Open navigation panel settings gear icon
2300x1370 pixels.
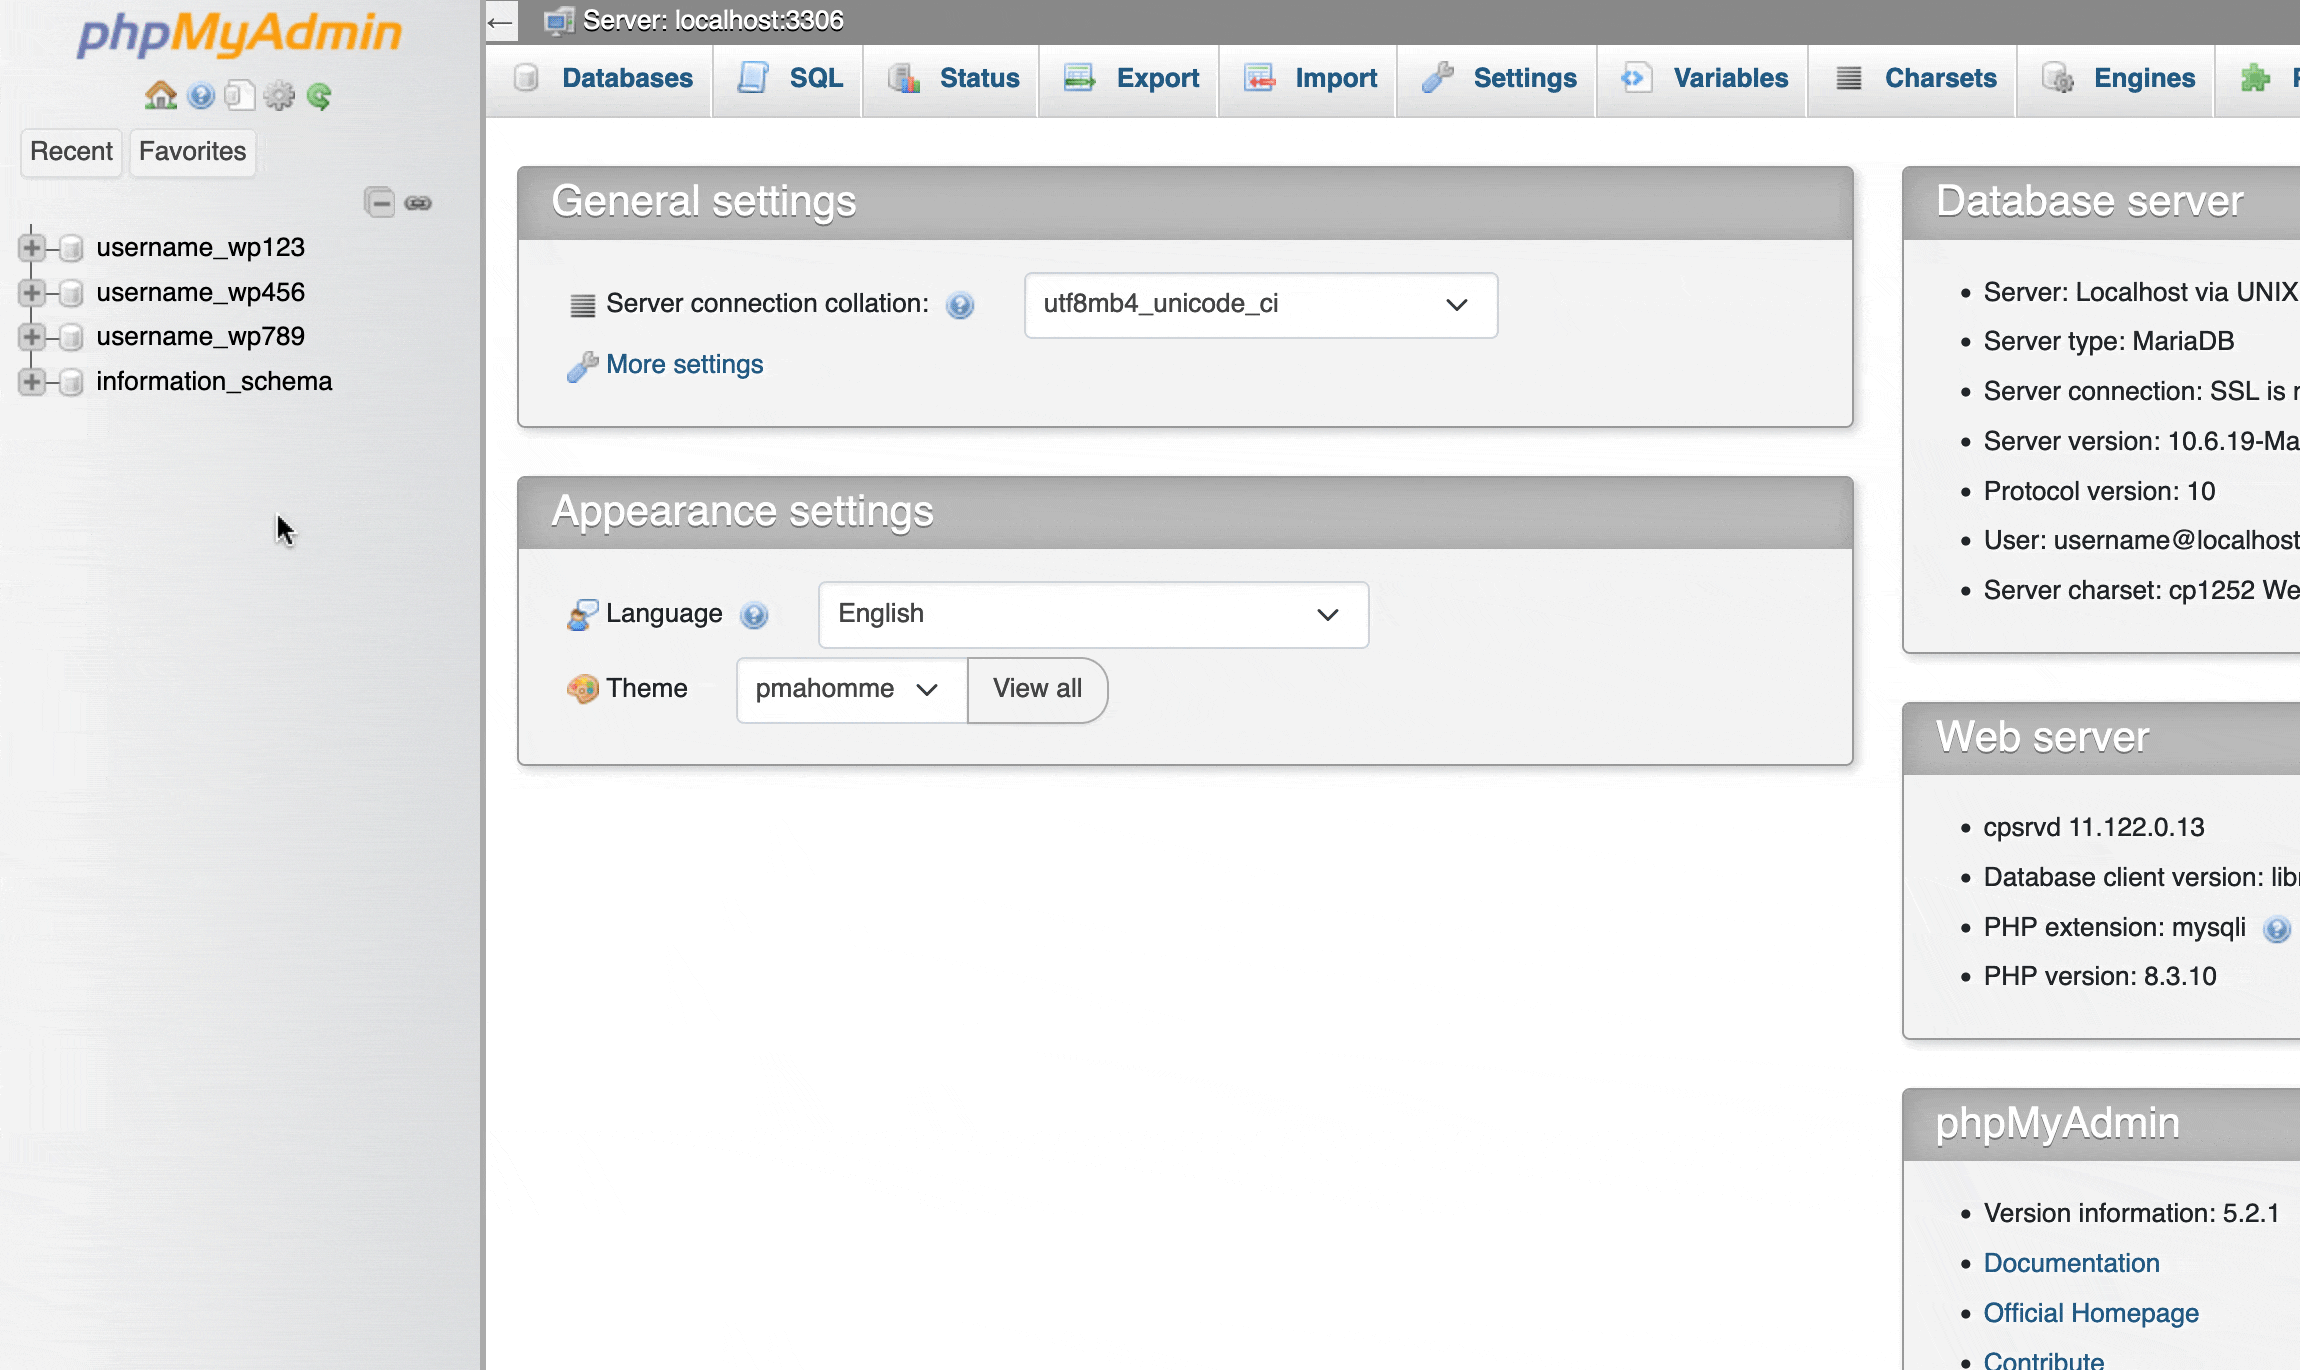(279, 96)
